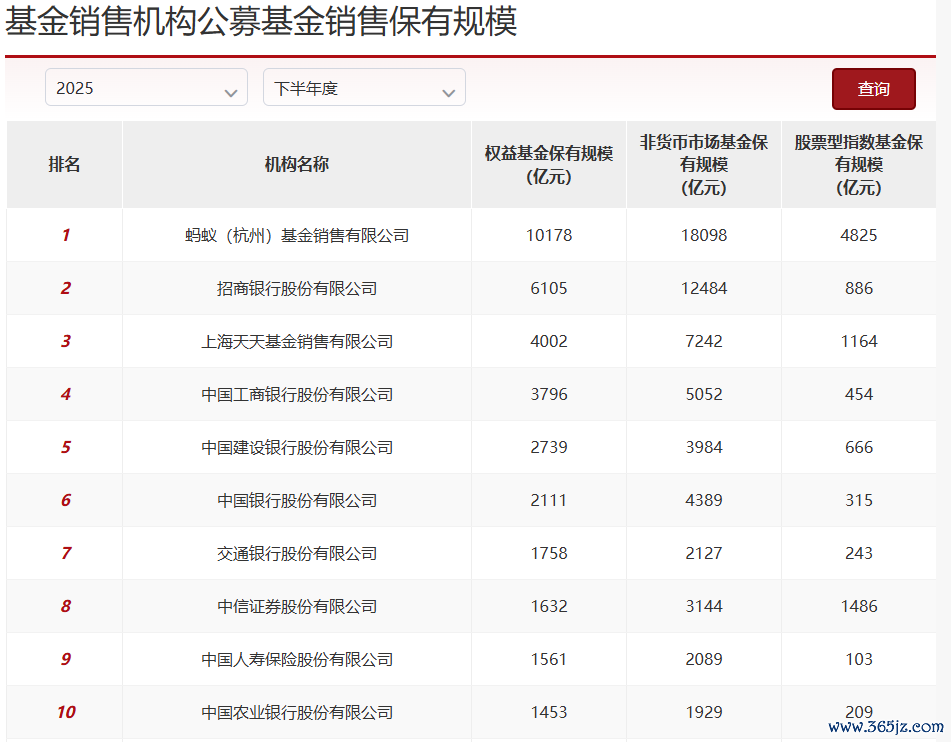Click the 2127 non-monetary fund value
951x742 pixels.
704,553
